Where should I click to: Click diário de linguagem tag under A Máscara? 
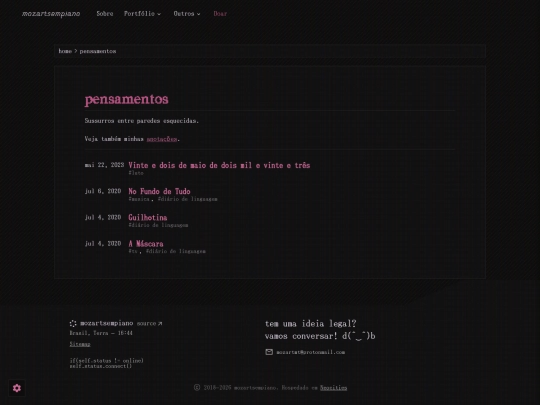pyautogui.click(x=176, y=251)
